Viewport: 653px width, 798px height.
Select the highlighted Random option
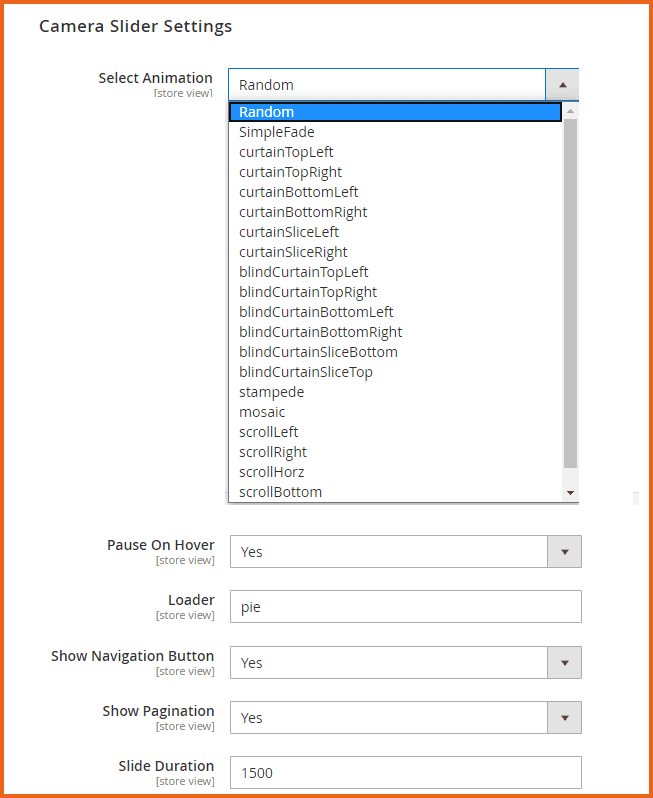click(x=395, y=112)
